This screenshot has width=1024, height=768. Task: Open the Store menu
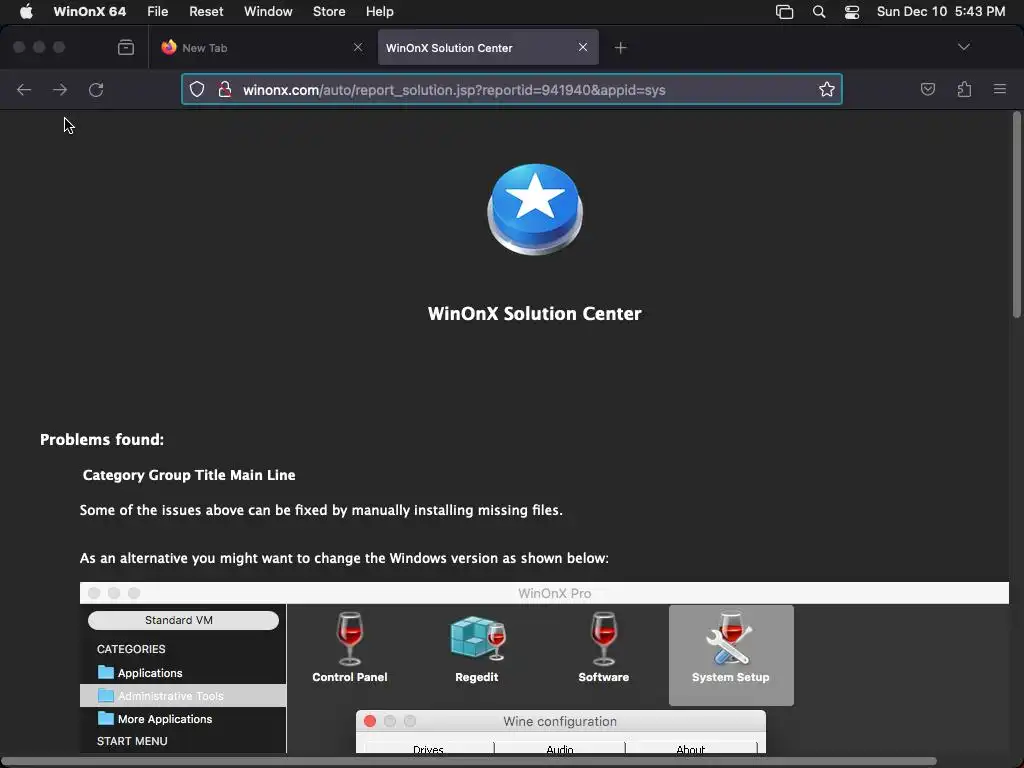pyautogui.click(x=328, y=11)
